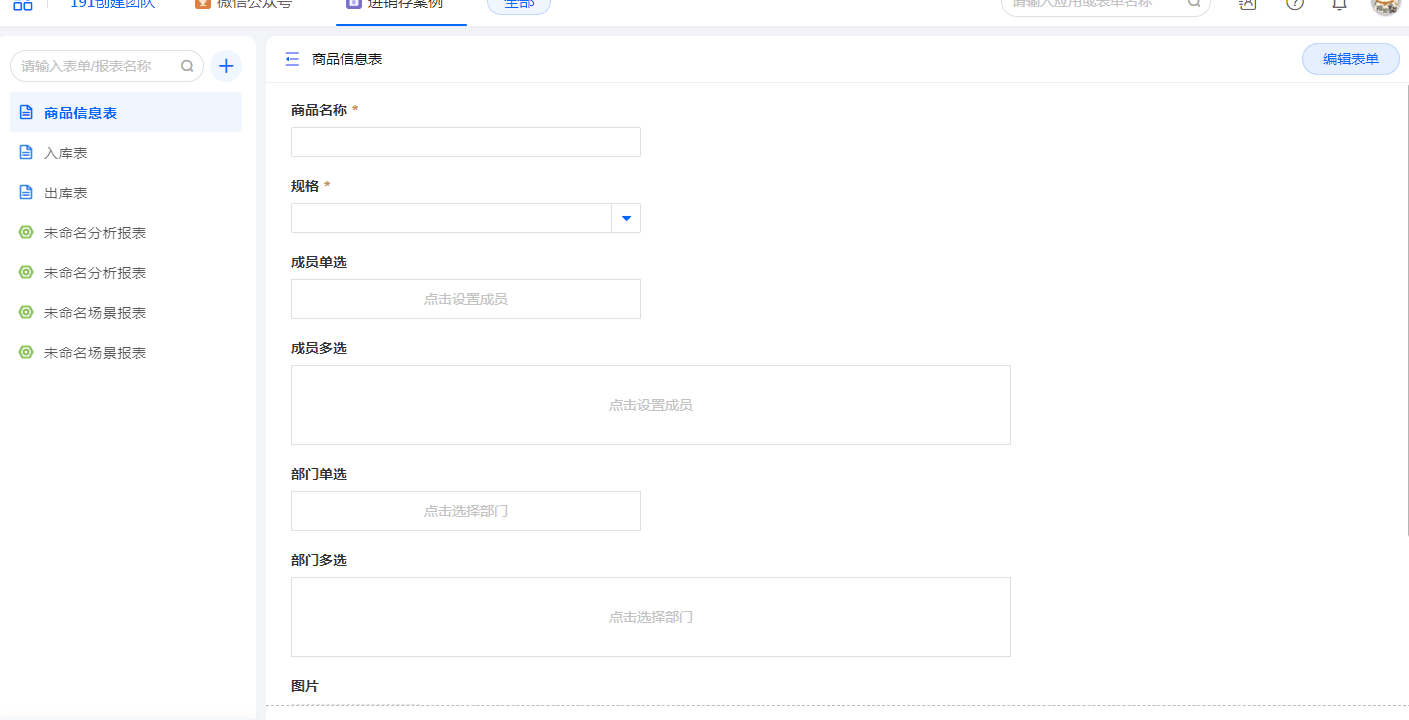Open 出库表 form in the sidebar

(x=66, y=193)
